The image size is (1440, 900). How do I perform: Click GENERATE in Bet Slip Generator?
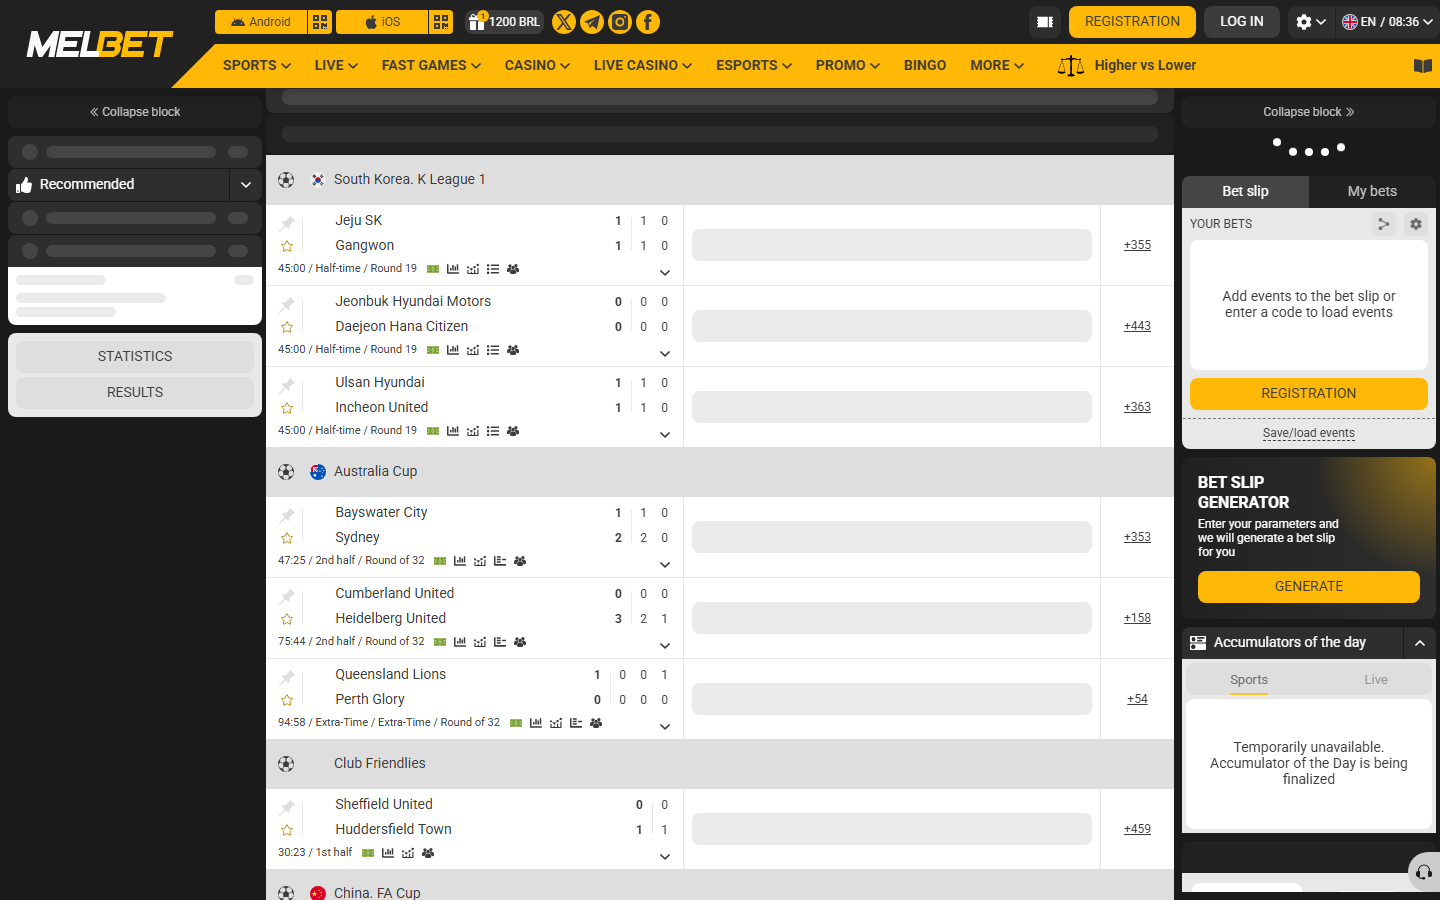[1308, 587]
